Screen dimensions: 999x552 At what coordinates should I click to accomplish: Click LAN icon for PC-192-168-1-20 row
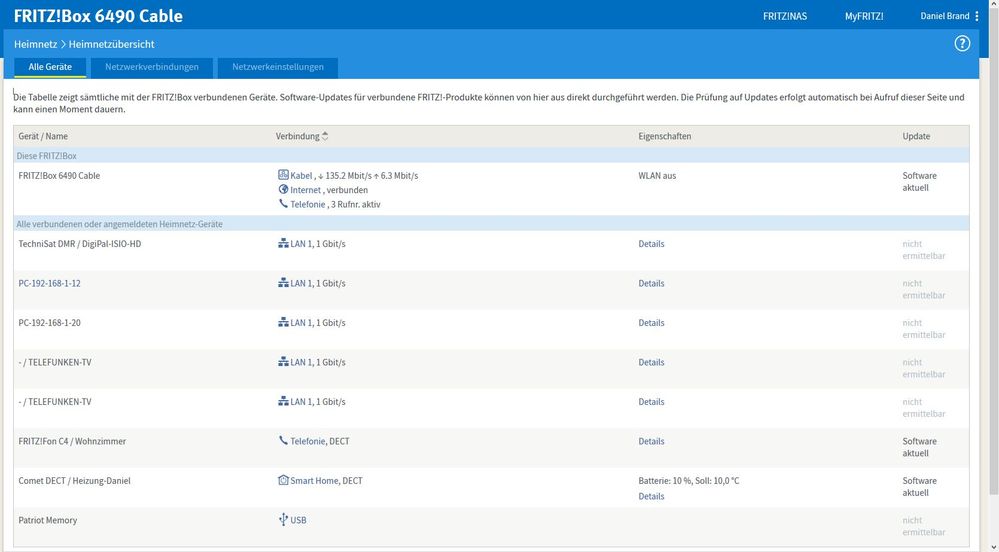[x=284, y=323]
